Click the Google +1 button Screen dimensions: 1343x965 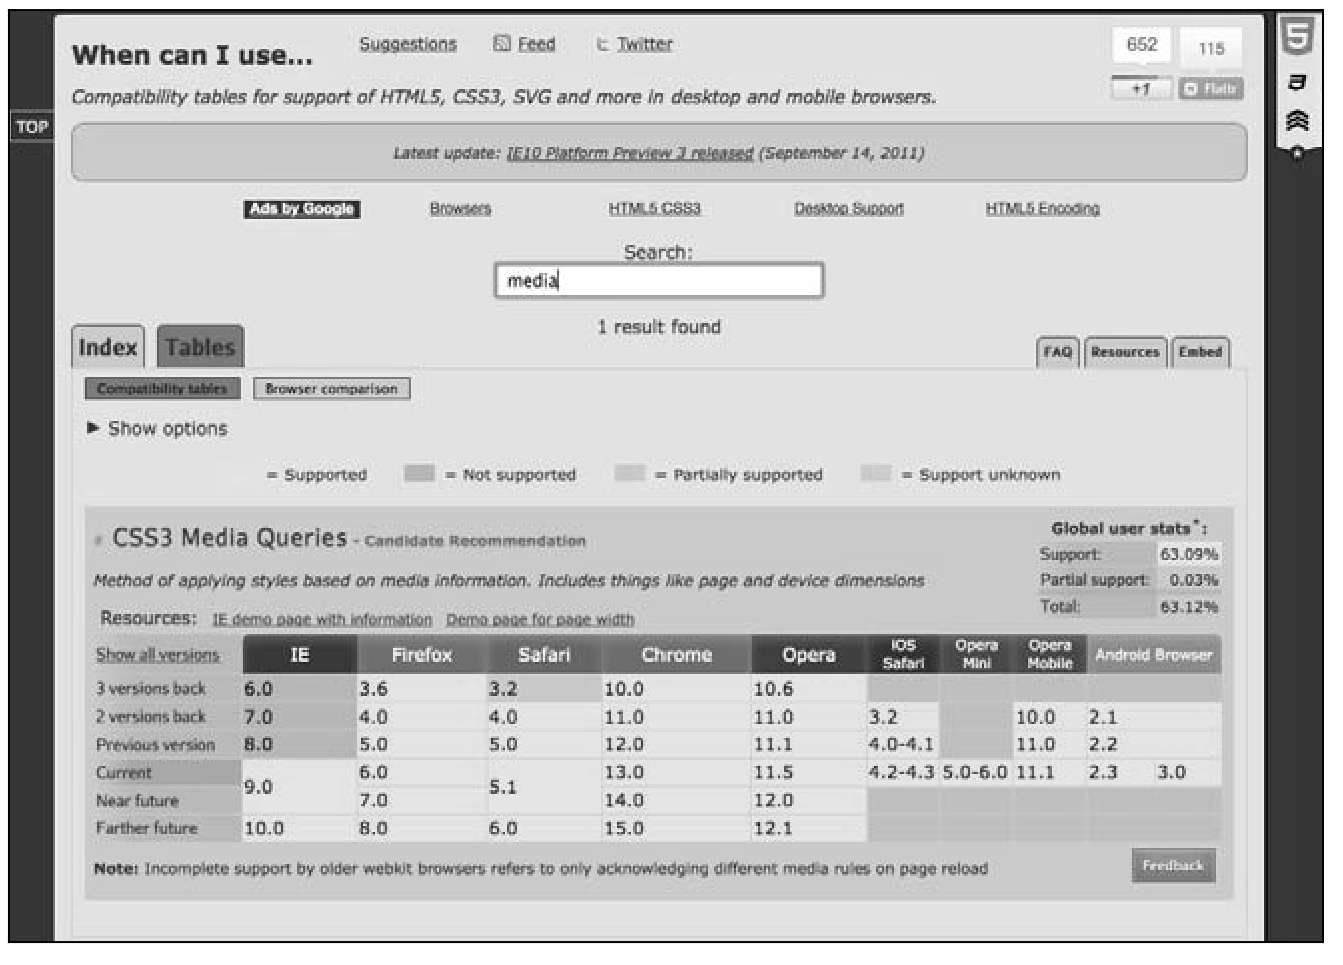click(1141, 89)
